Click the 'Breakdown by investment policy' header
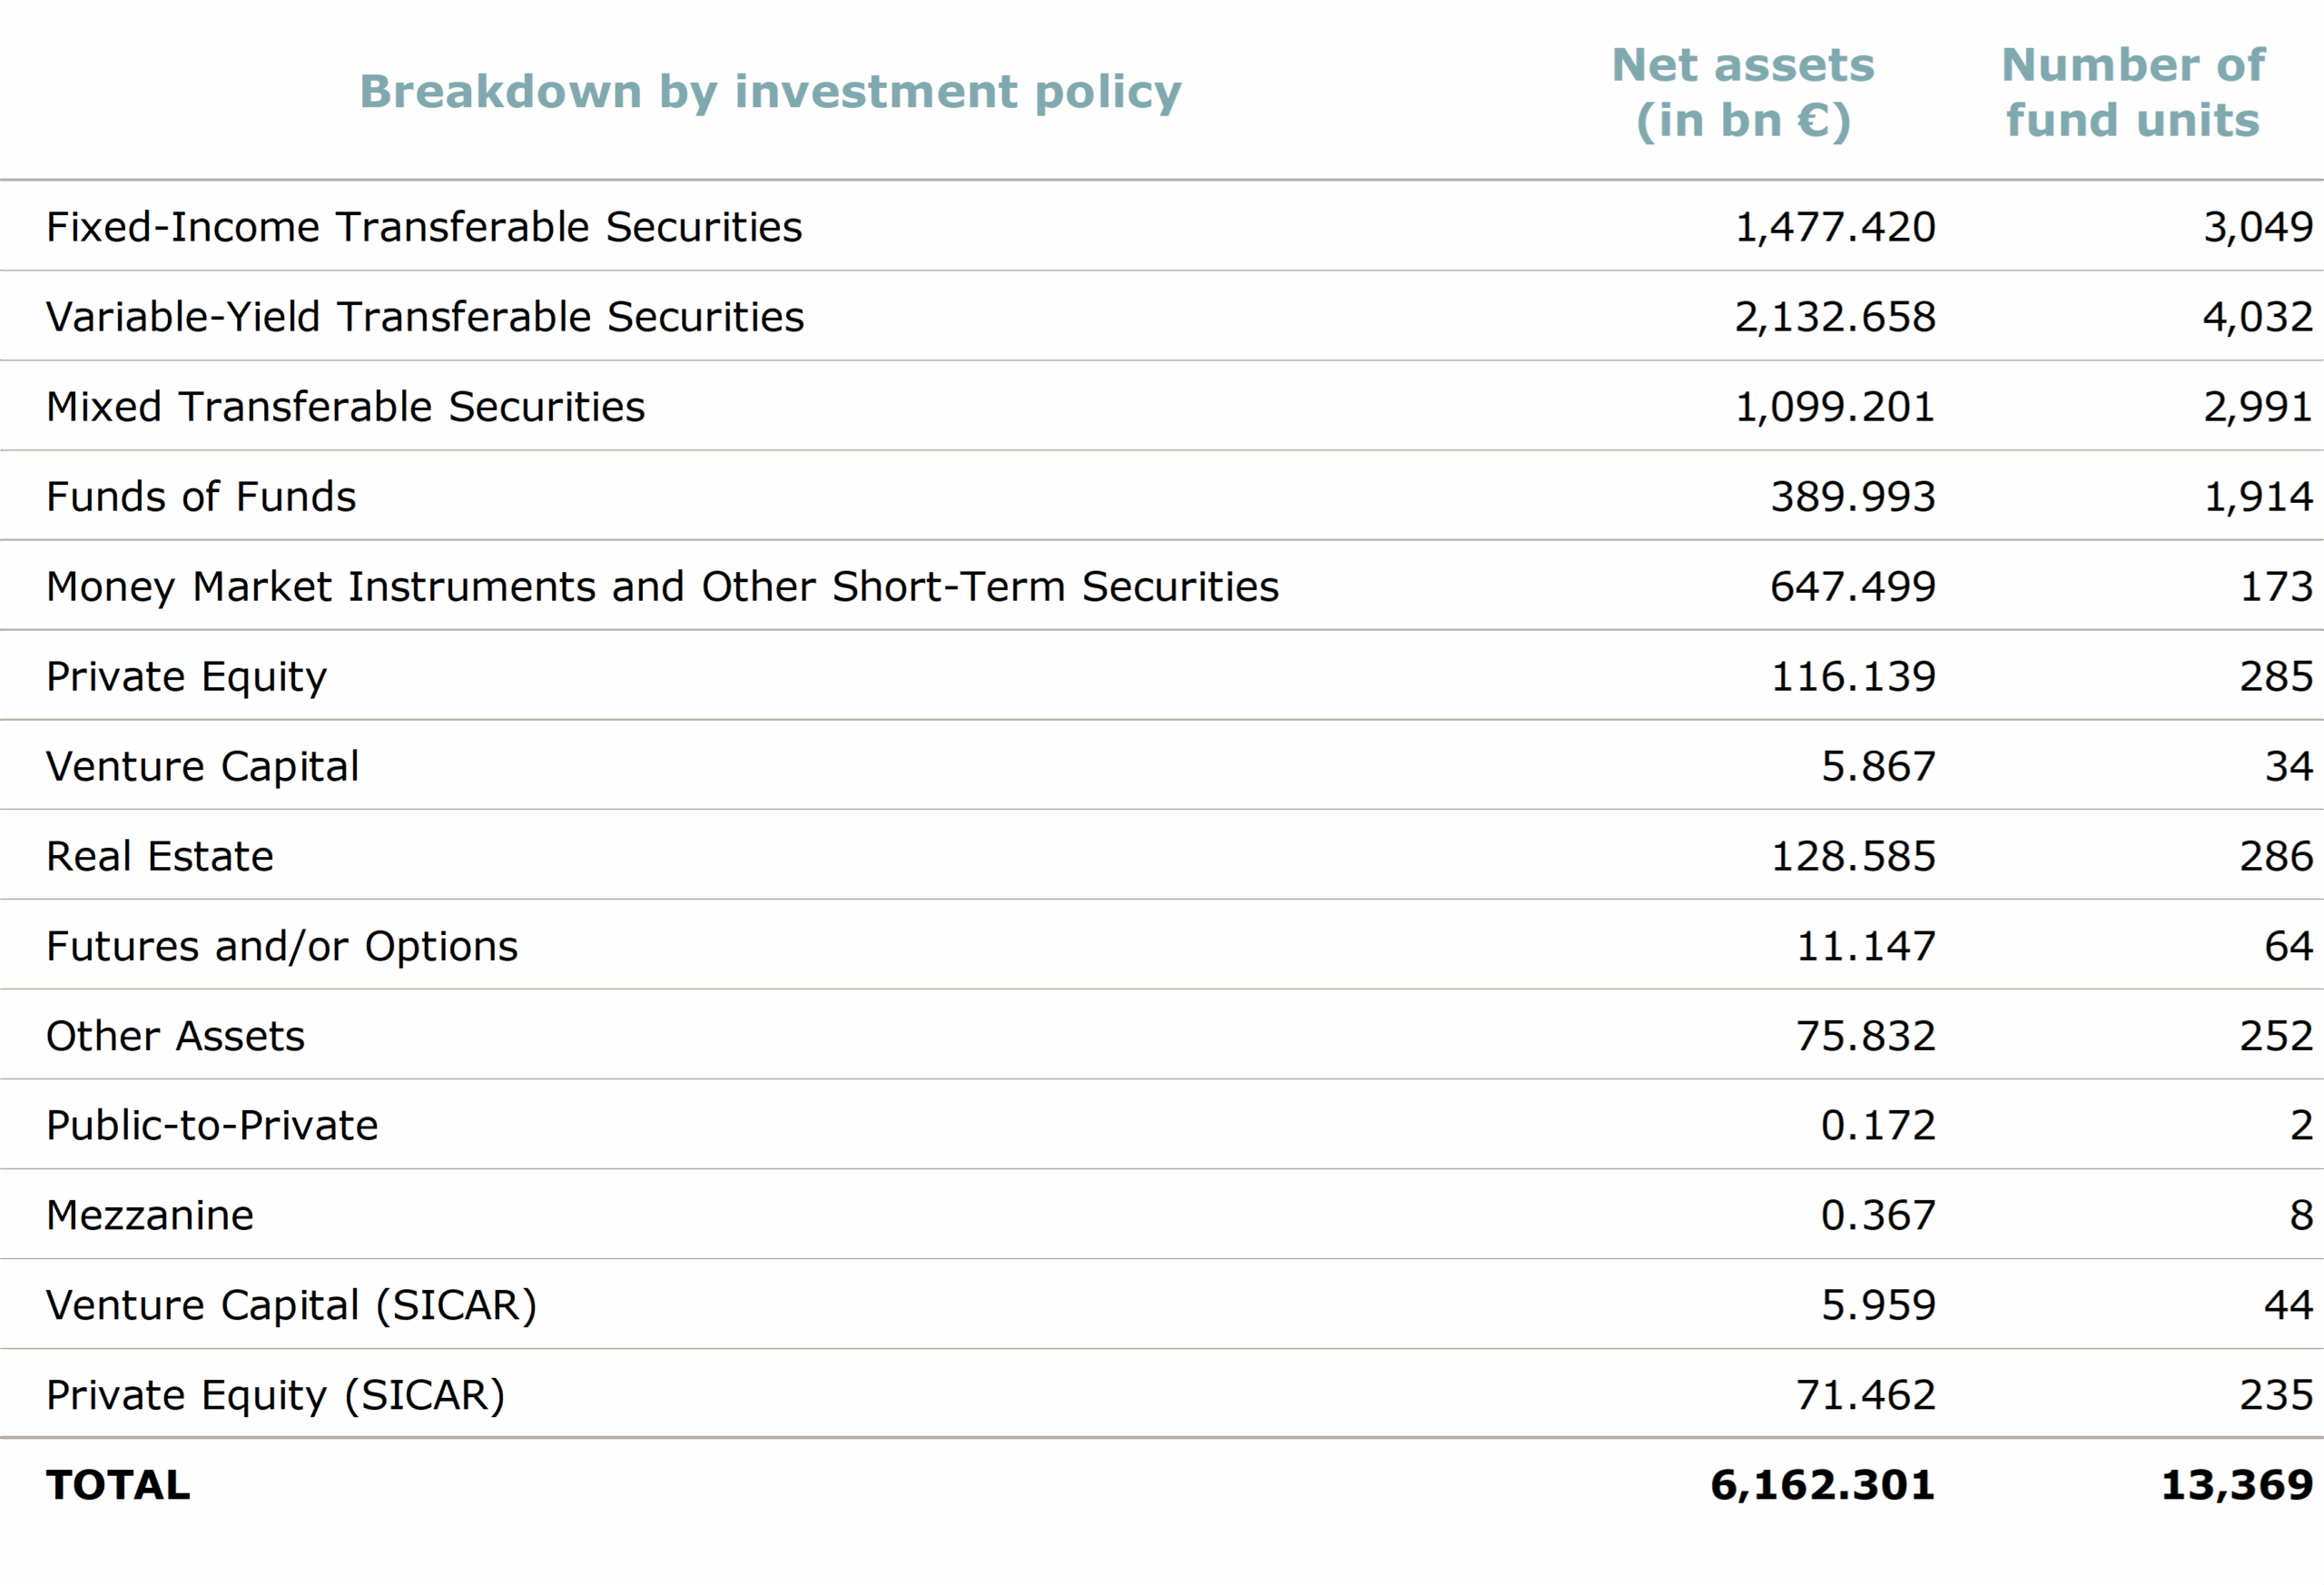The image size is (2324, 1585). click(770, 92)
